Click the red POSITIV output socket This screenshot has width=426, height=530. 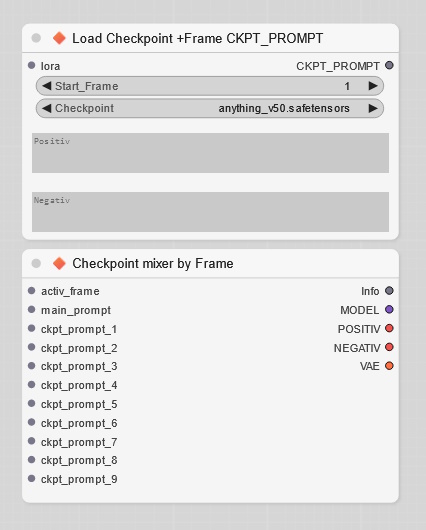(x=389, y=328)
